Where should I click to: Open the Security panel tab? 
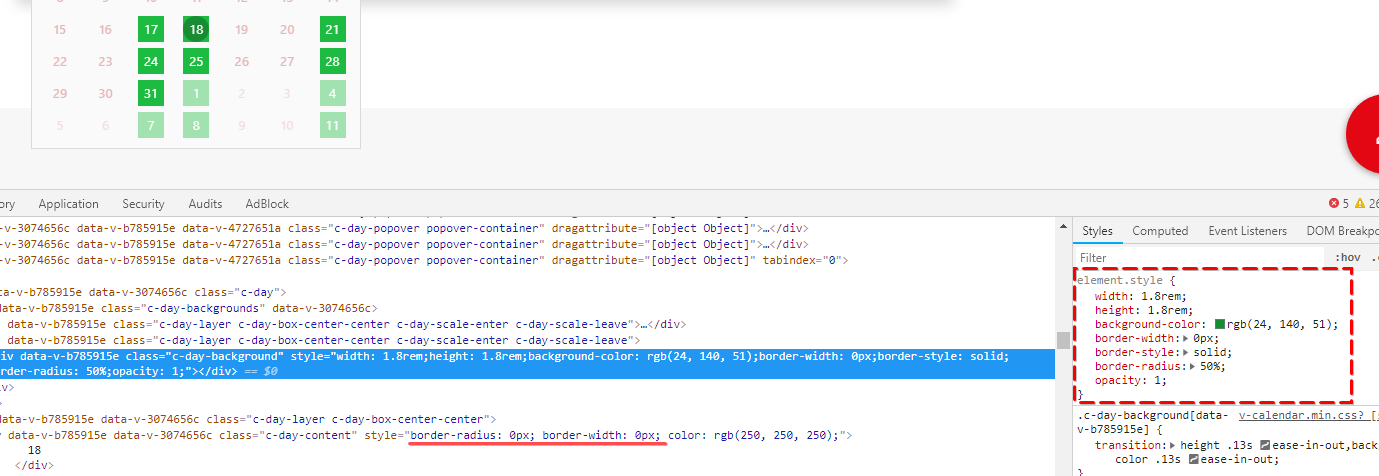click(143, 204)
